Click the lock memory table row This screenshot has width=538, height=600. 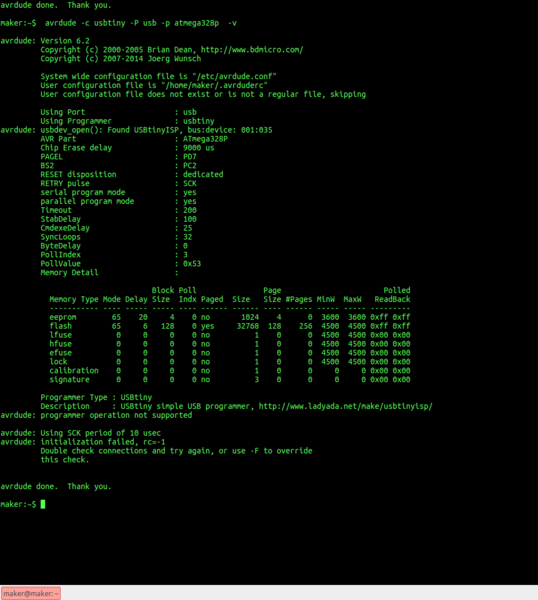[230, 362]
